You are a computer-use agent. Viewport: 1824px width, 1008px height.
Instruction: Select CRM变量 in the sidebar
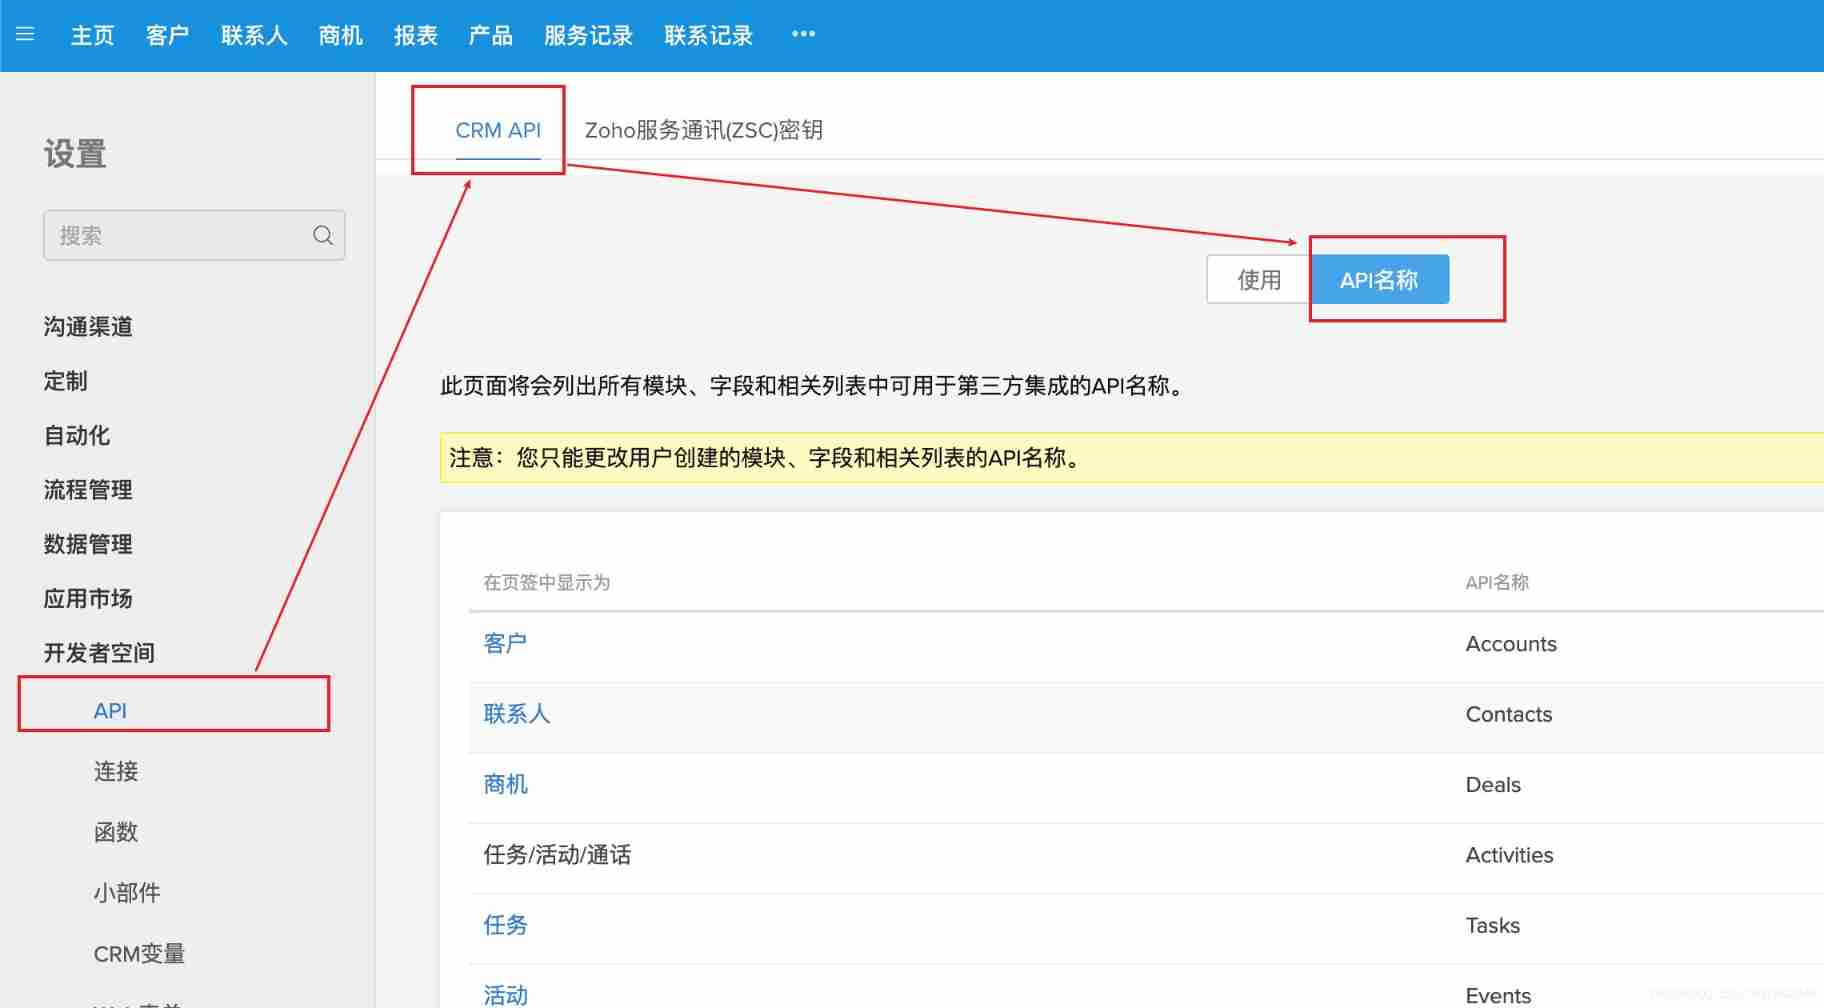coord(139,953)
